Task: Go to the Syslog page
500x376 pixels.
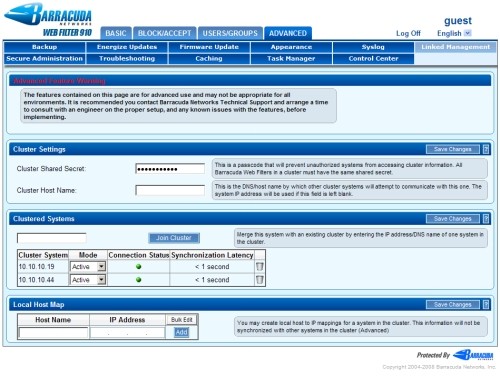Action: (x=373, y=47)
